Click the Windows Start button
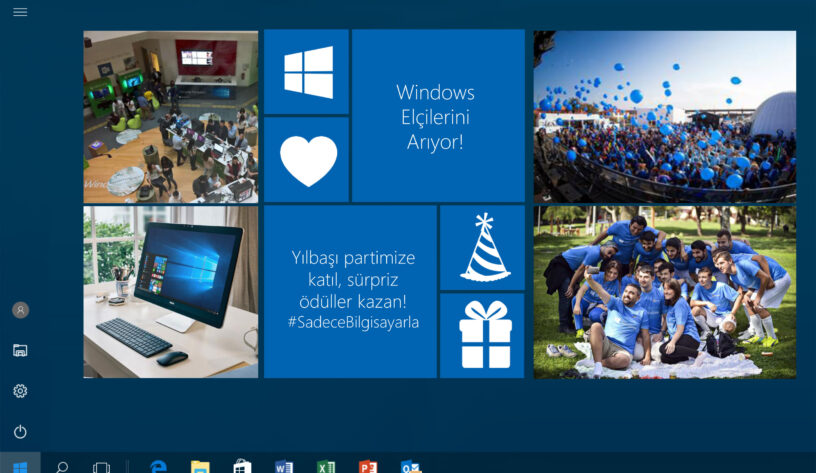 click(x=20, y=466)
